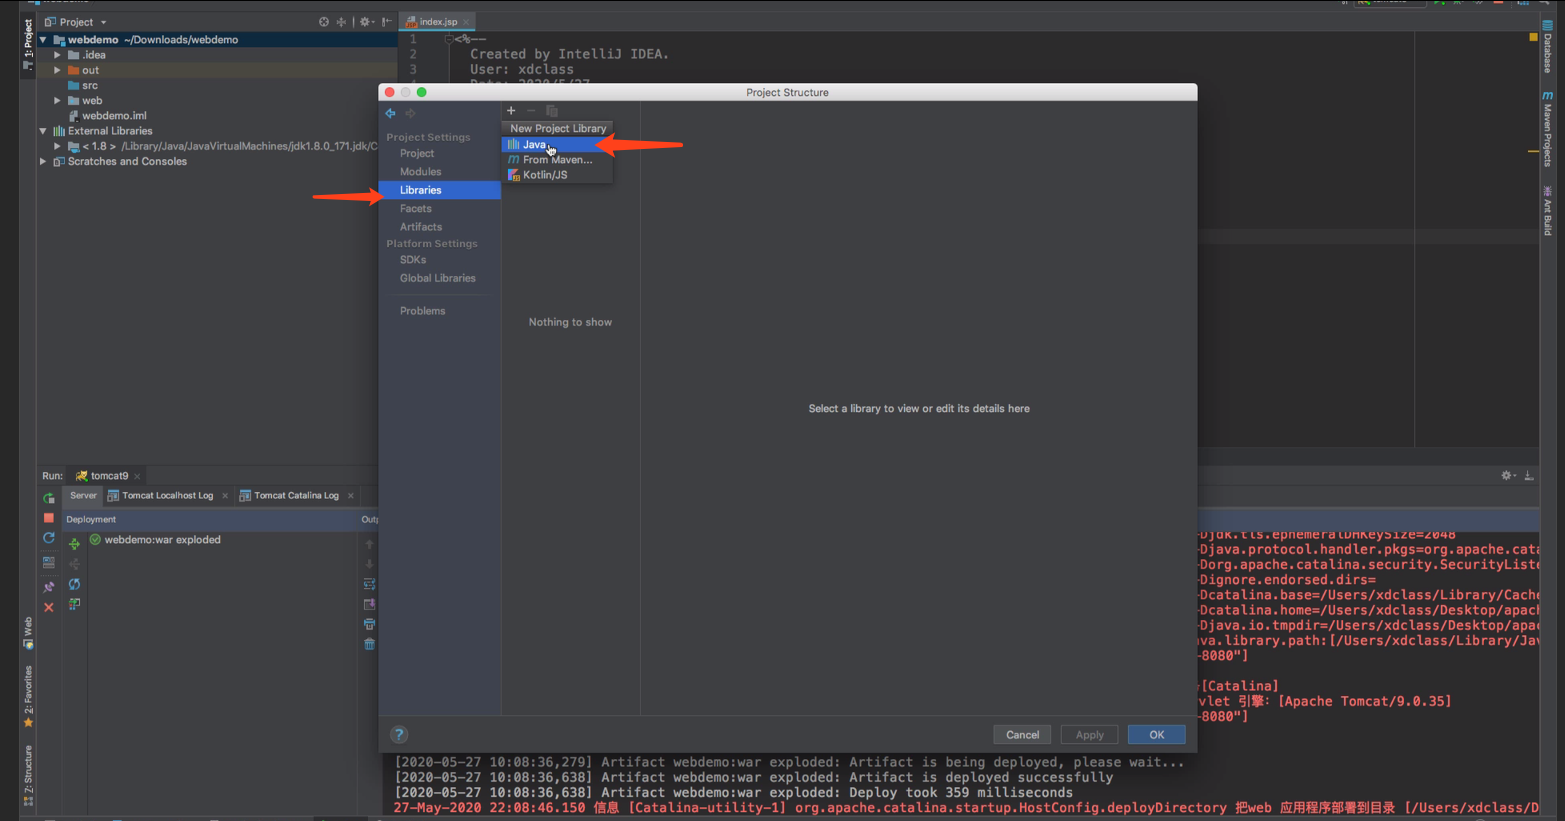
Task: Click the plus icon to add a library
Action: 511,111
